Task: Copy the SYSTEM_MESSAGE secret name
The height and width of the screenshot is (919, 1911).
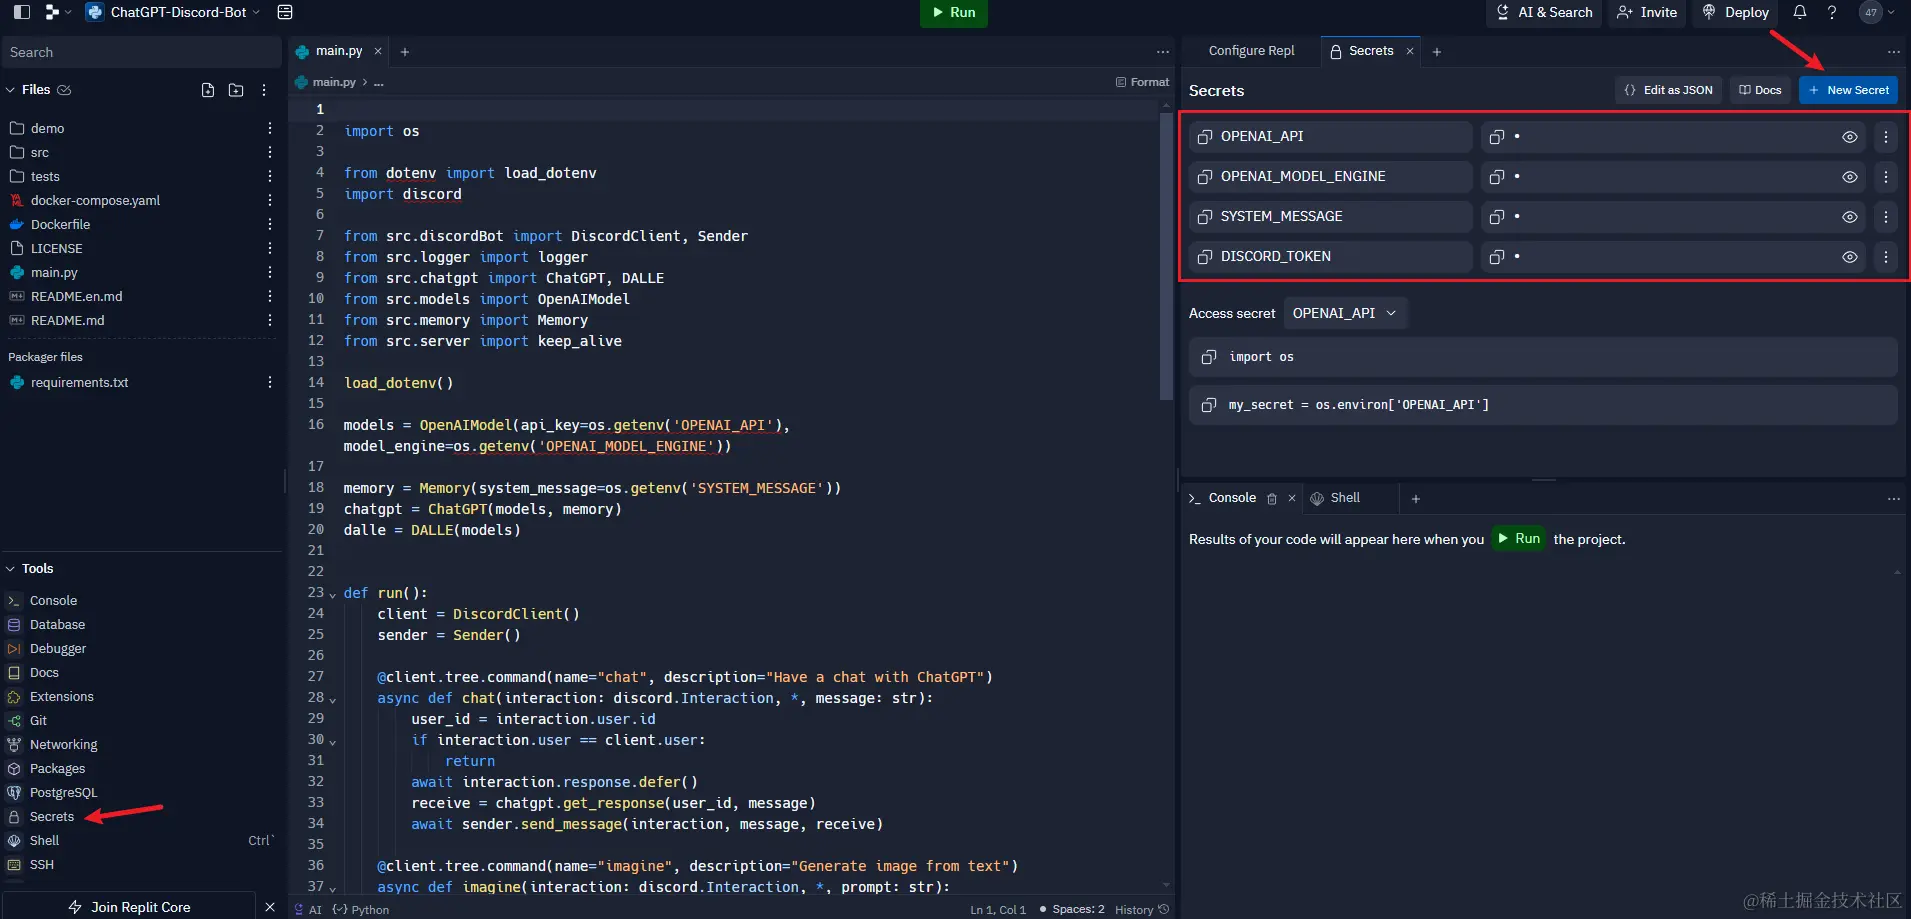Action: pyautogui.click(x=1205, y=217)
